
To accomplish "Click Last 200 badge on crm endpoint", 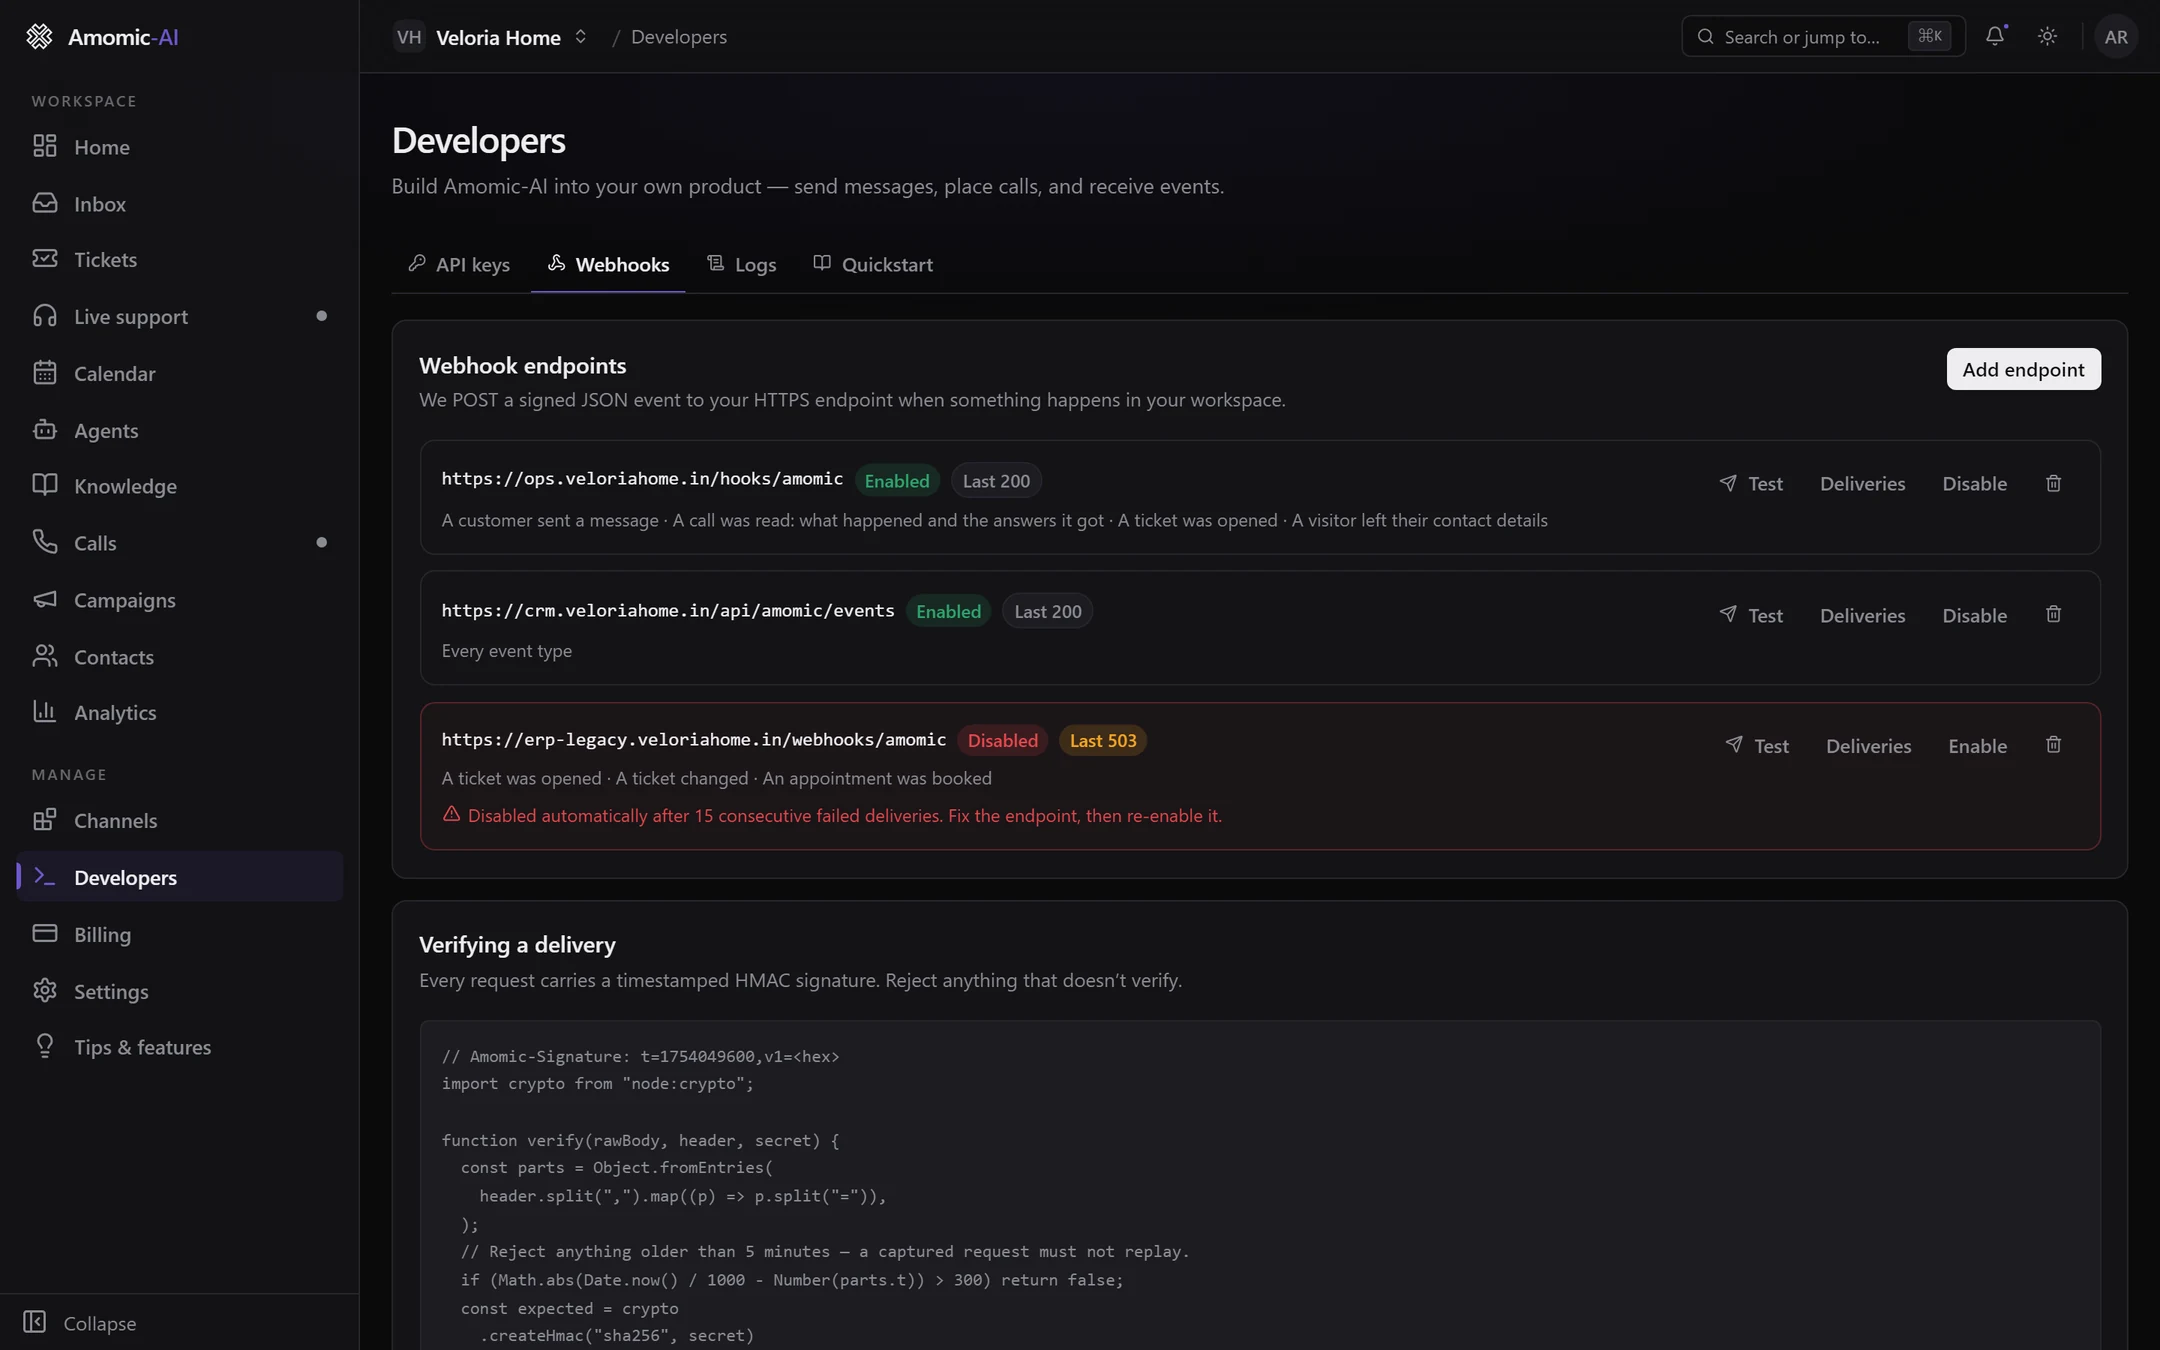I will [1047, 611].
